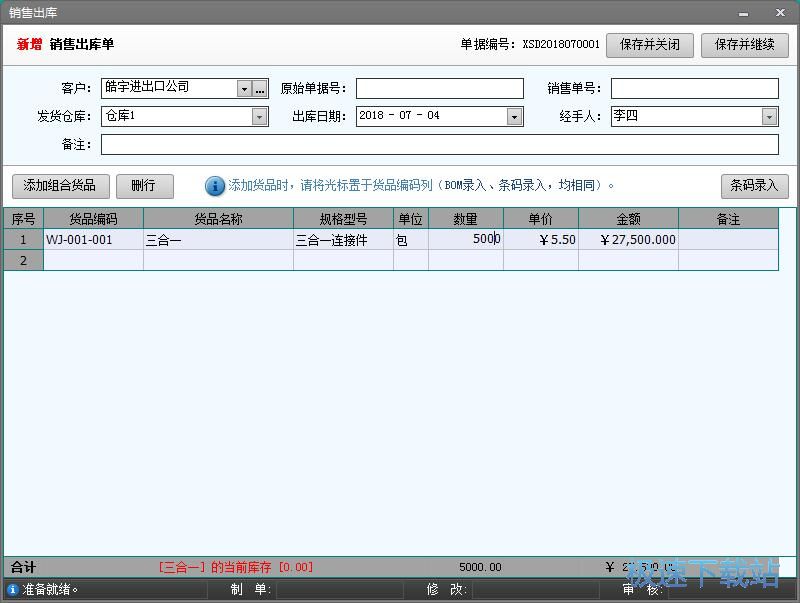Click the status bar info icon
Viewport: 800px width, 603px height.
(13, 589)
